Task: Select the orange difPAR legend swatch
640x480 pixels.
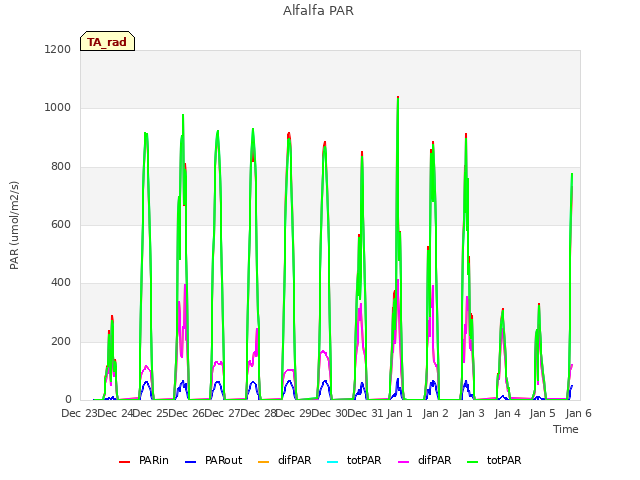Action: coord(264,461)
